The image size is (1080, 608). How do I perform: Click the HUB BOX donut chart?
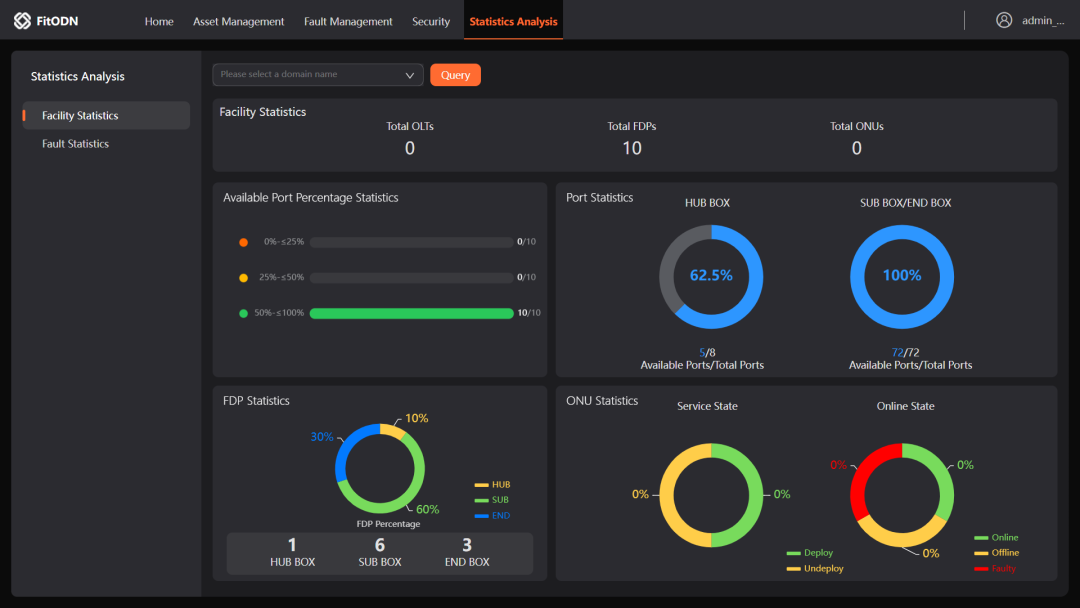[711, 276]
